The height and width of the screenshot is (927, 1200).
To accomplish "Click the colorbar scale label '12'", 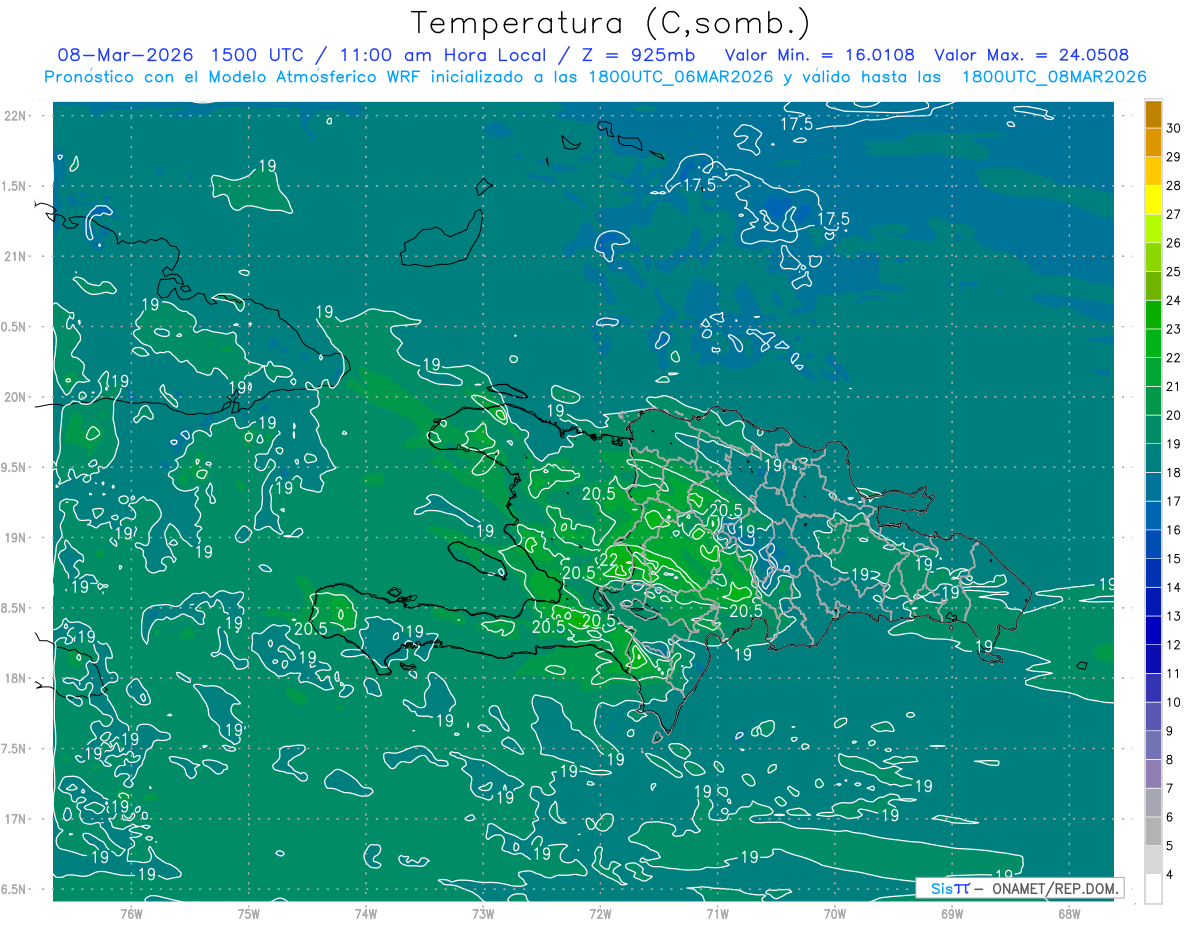I will (x=1173, y=645).
